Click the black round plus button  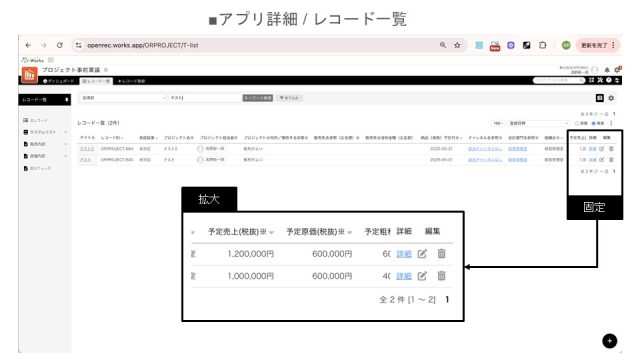pos(609,341)
